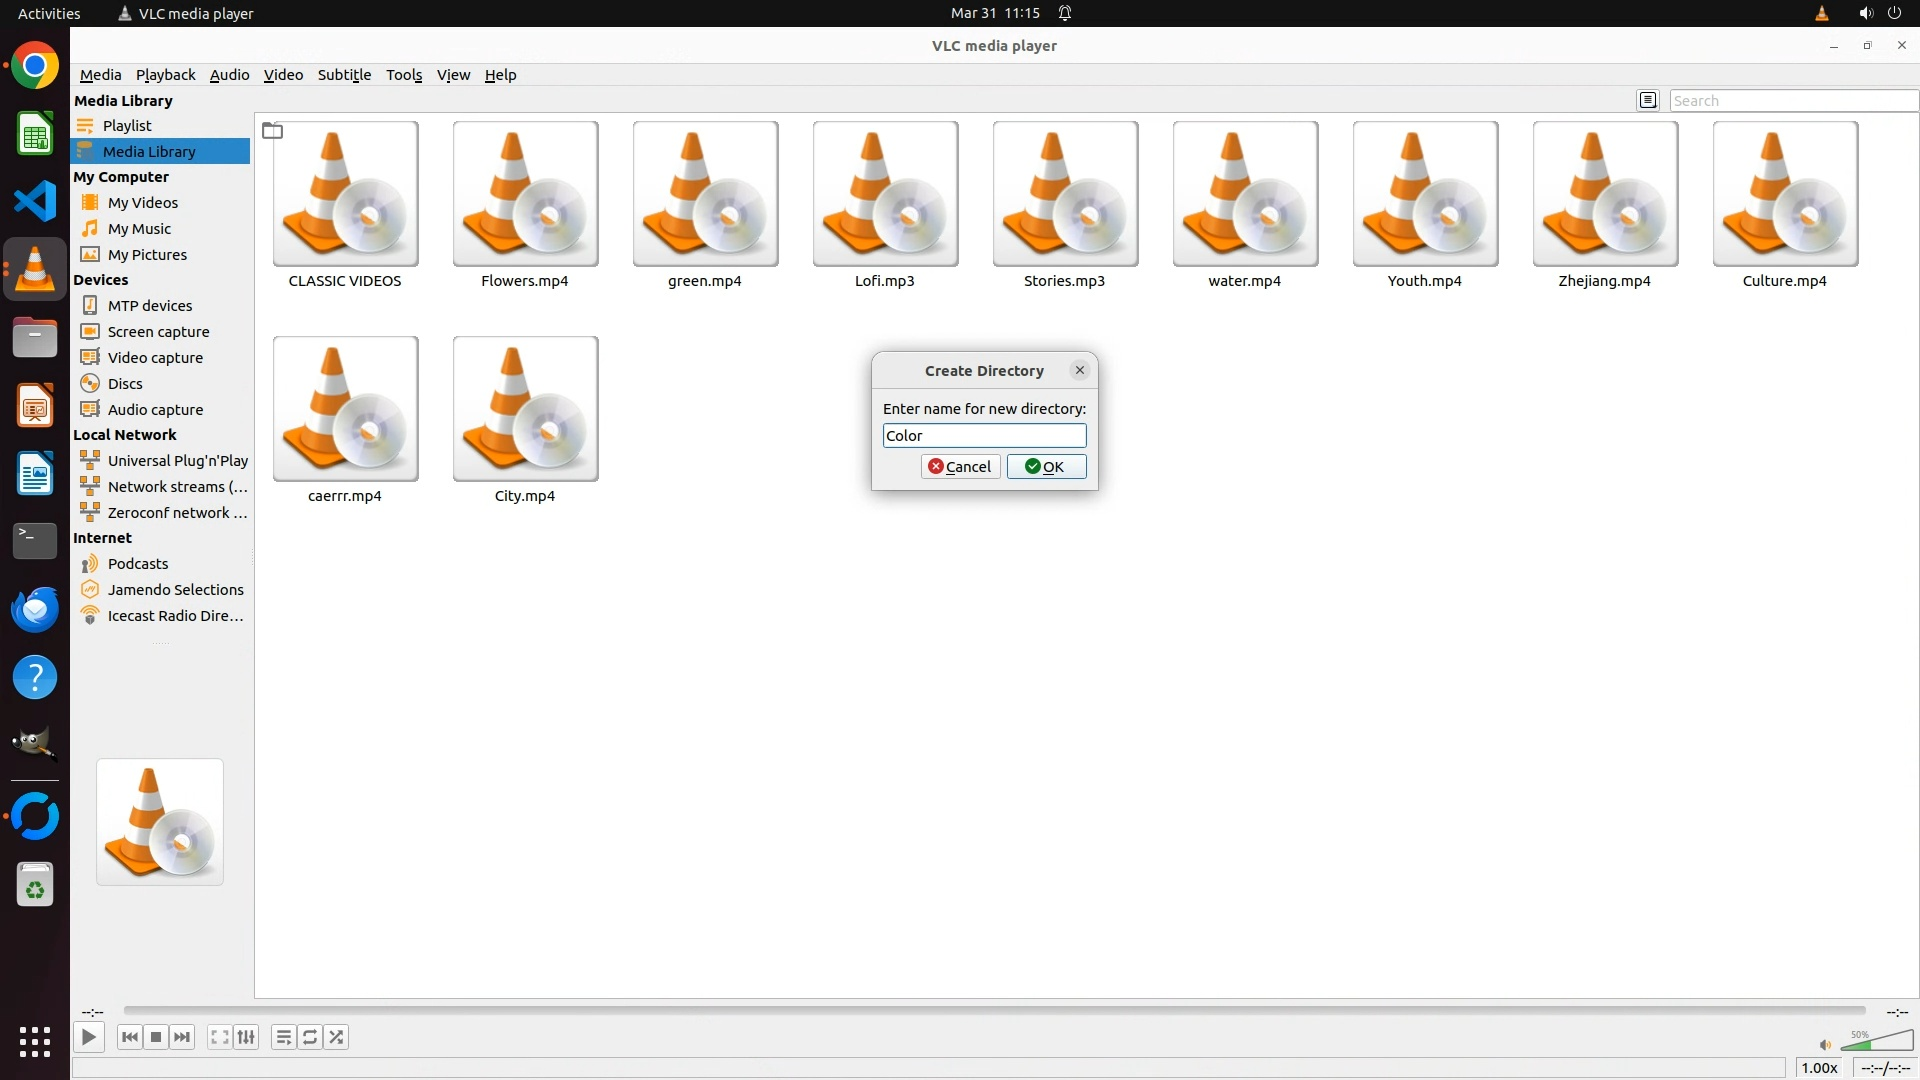Image resolution: width=1920 pixels, height=1080 pixels.
Task: Toggle the playlist view button
Action: click(283, 1037)
